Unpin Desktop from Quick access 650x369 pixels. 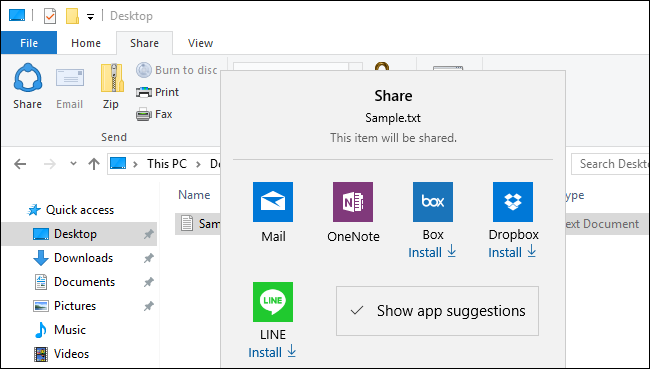click(148, 234)
